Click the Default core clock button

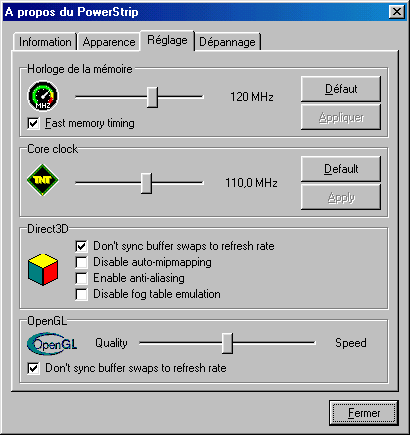341,169
